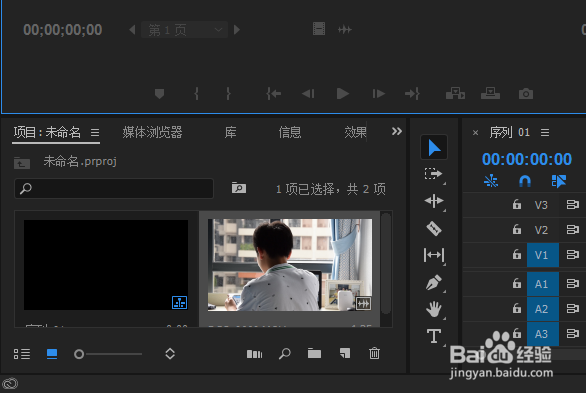Click the Creative Cloud status icon
The image size is (586, 393).
tap(10, 384)
